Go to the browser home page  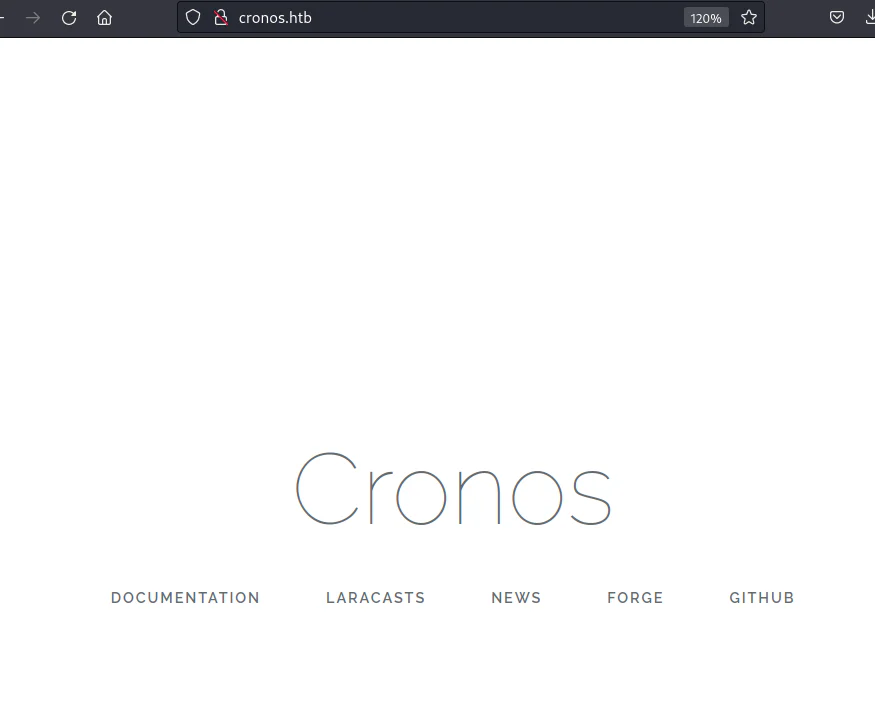coord(104,18)
